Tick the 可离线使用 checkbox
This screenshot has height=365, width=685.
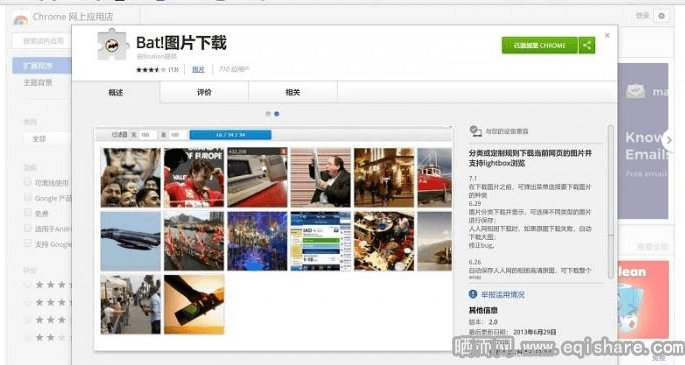click(28, 182)
